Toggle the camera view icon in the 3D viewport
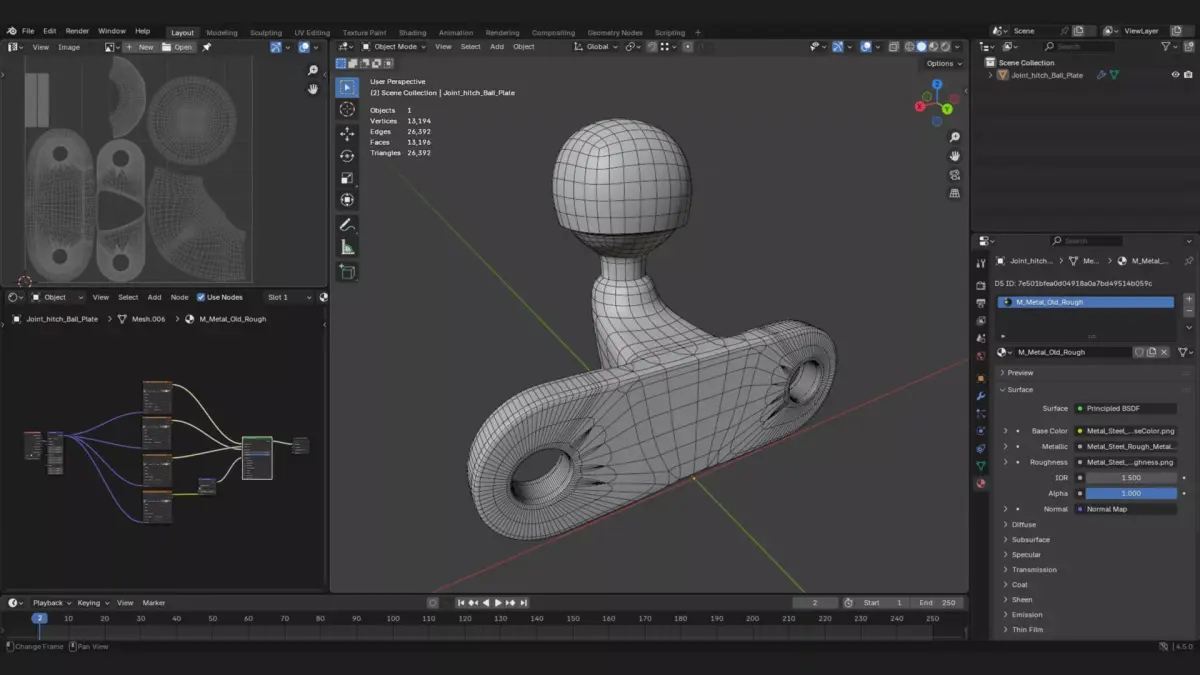The width and height of the screenshot is (1200, 675). coord(955,175)
